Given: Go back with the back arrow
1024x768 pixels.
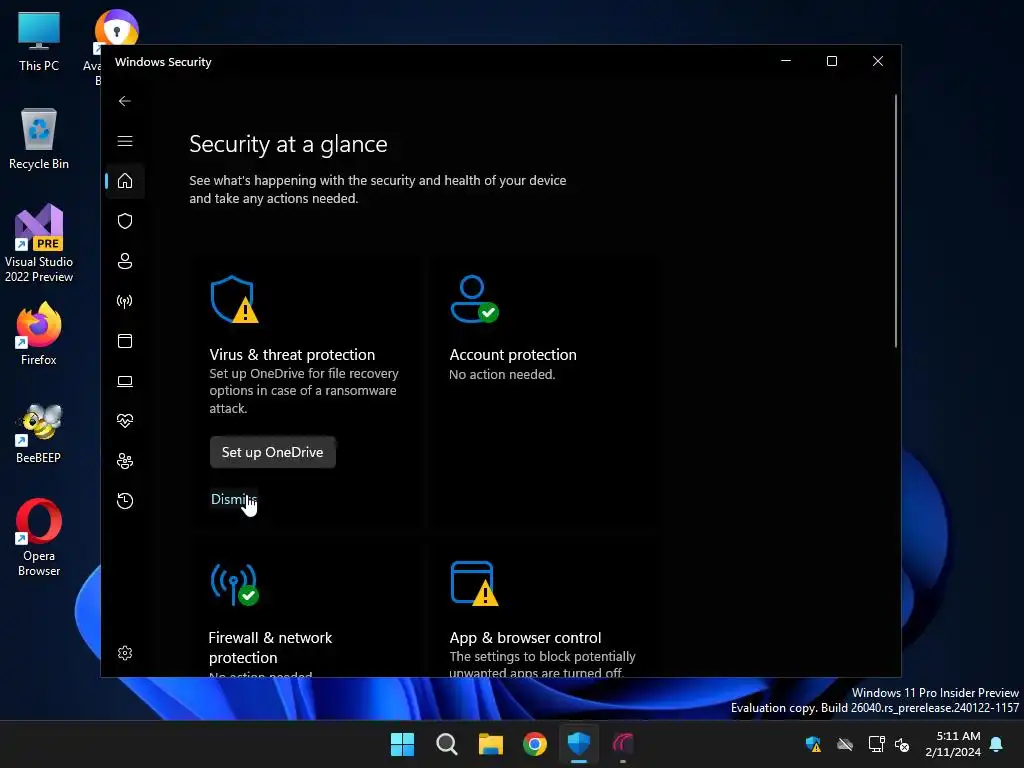Looking at the screenshot, I should click(x=125, y=101).
